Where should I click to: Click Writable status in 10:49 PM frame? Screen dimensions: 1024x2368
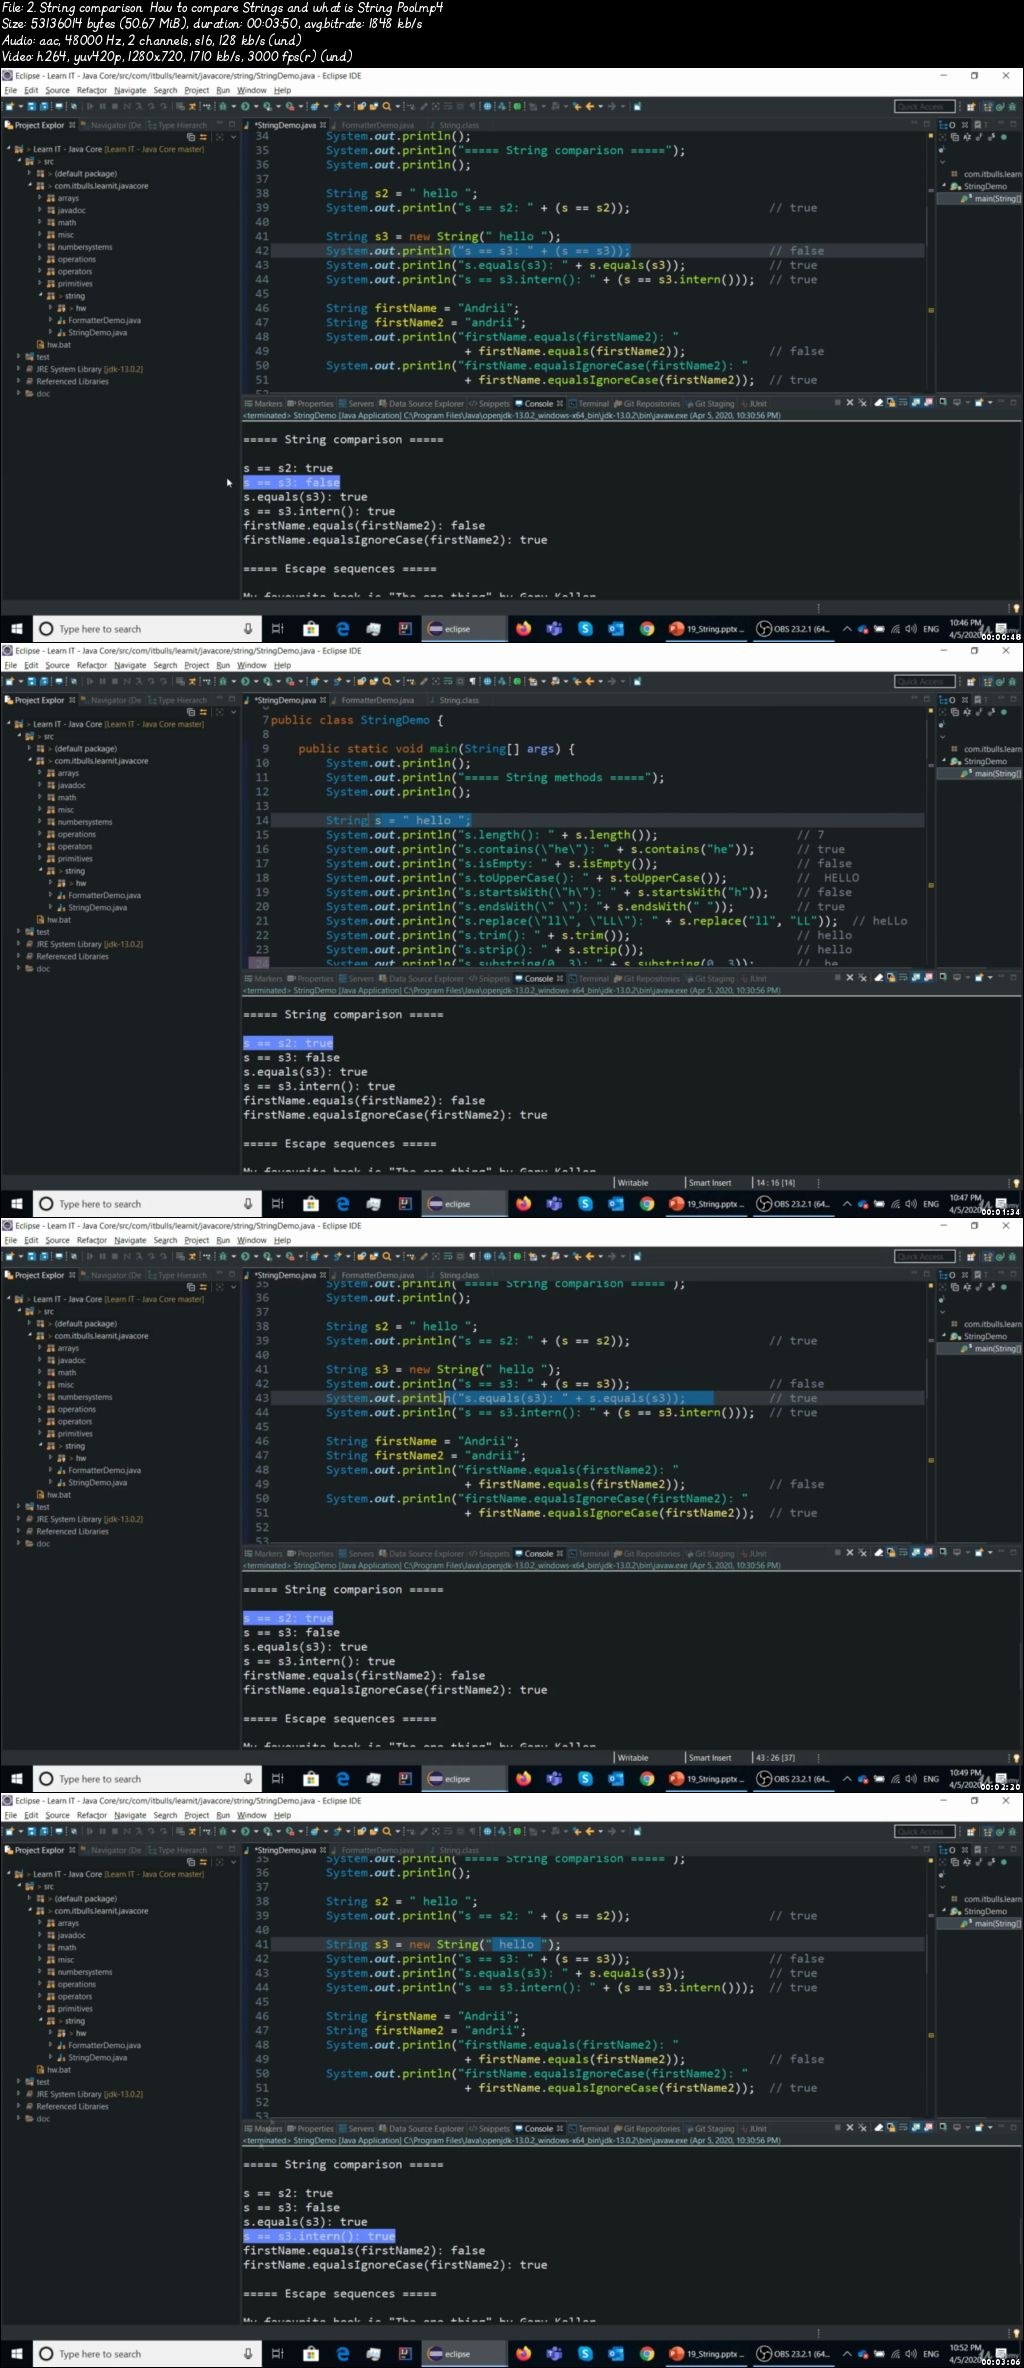(633, 1757)
